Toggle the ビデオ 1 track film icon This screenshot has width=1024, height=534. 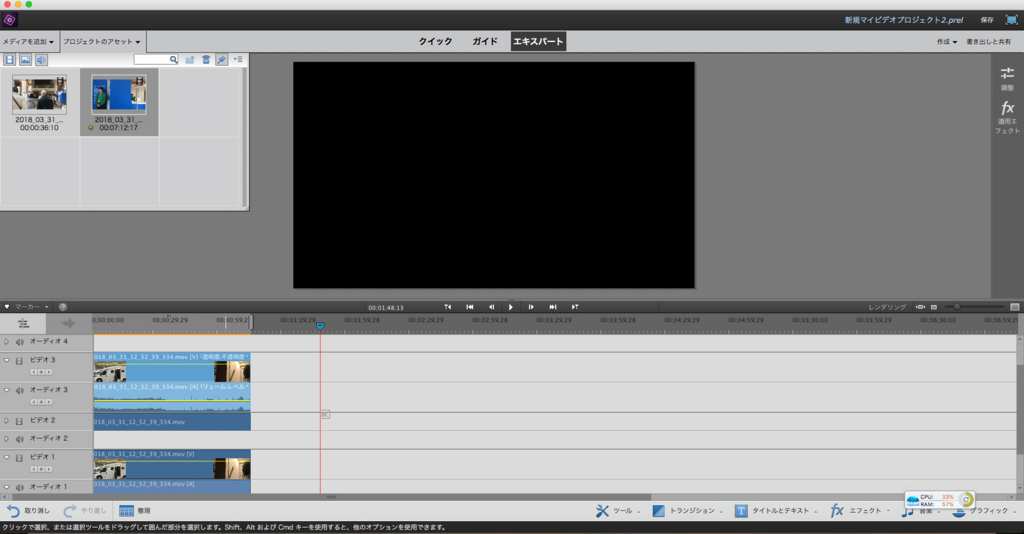click(x=20, y=458)
